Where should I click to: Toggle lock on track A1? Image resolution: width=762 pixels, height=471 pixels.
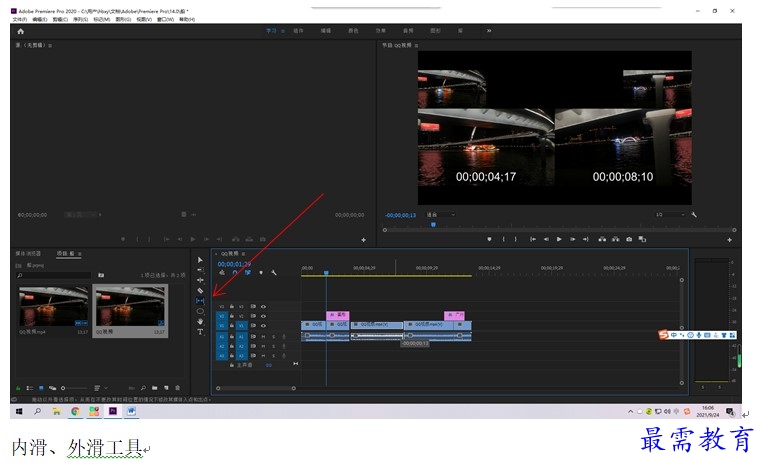coord(232,336)
